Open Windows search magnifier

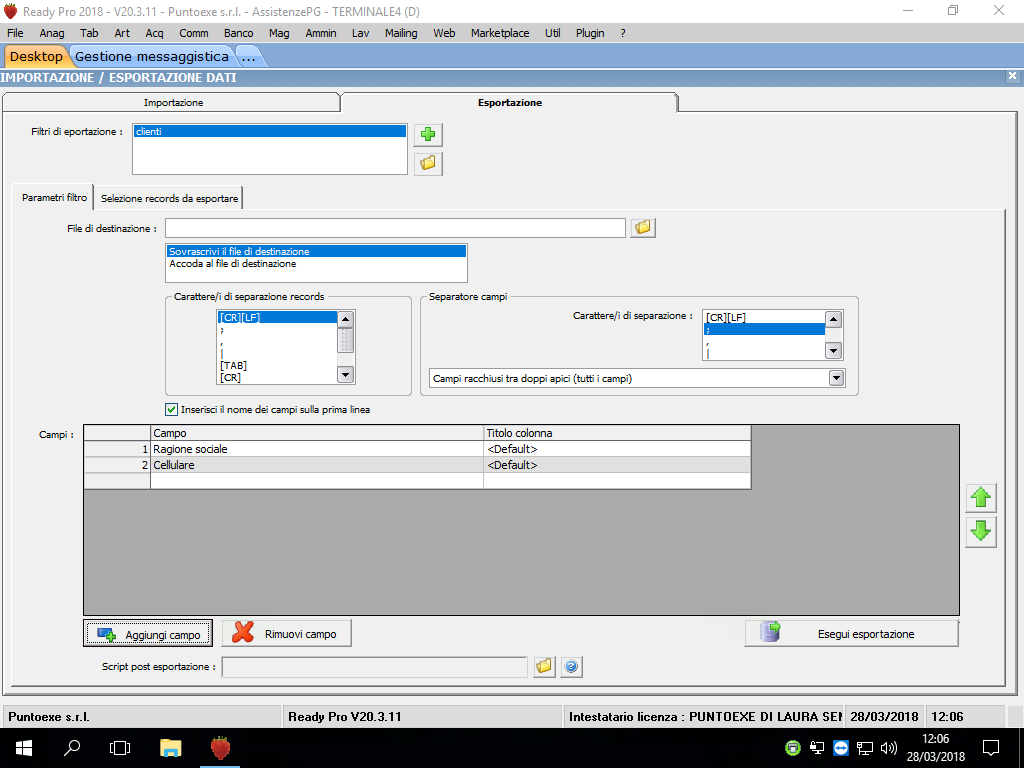[x=71, y=748]
